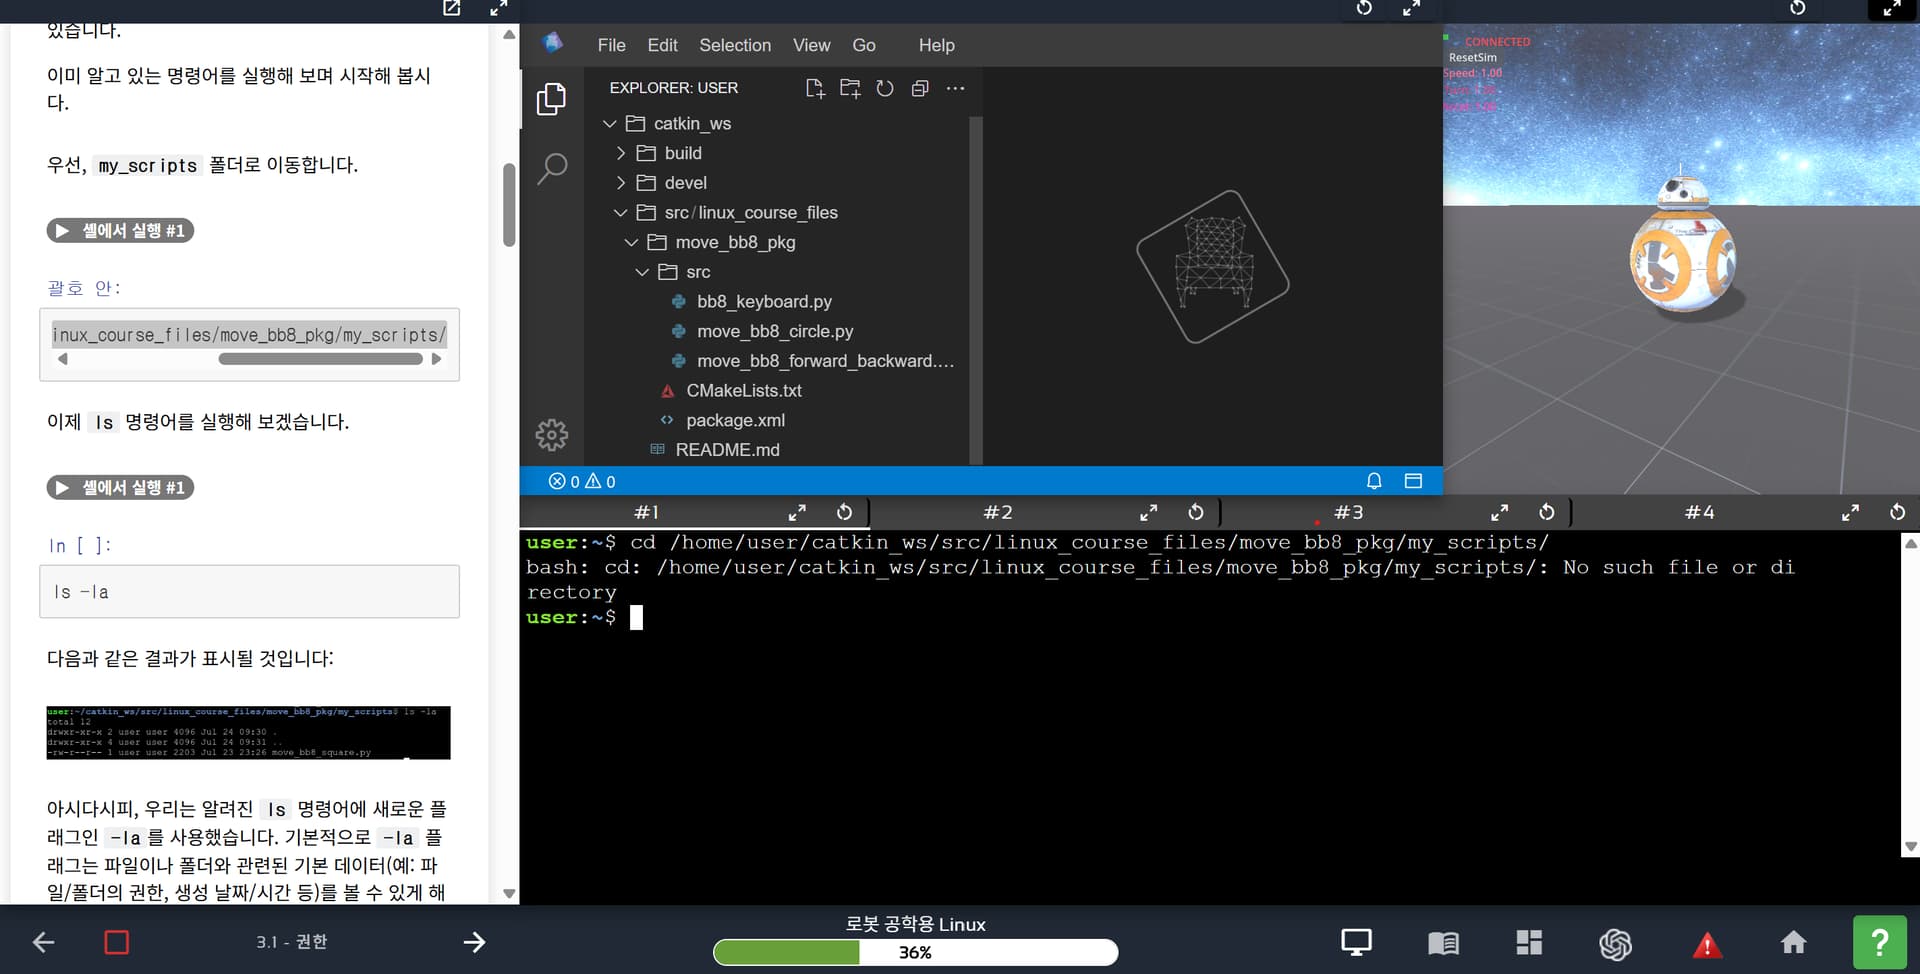The width and height of the screenshot is (1920, 974).
Task: Collapse all folders in Explorer
Action: pyautogui.click(x=920, y=88)
